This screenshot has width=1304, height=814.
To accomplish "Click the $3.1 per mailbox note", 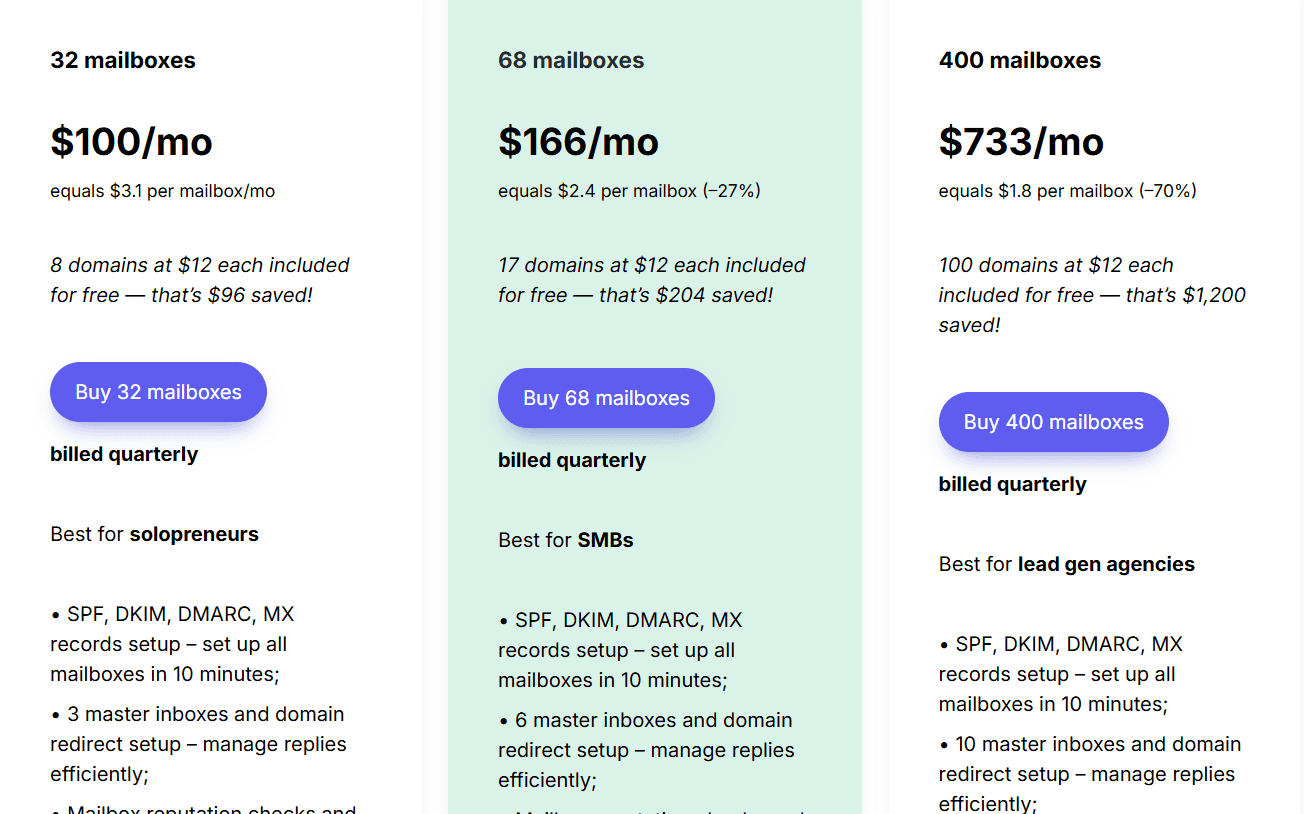I will (x=158, y=190).
